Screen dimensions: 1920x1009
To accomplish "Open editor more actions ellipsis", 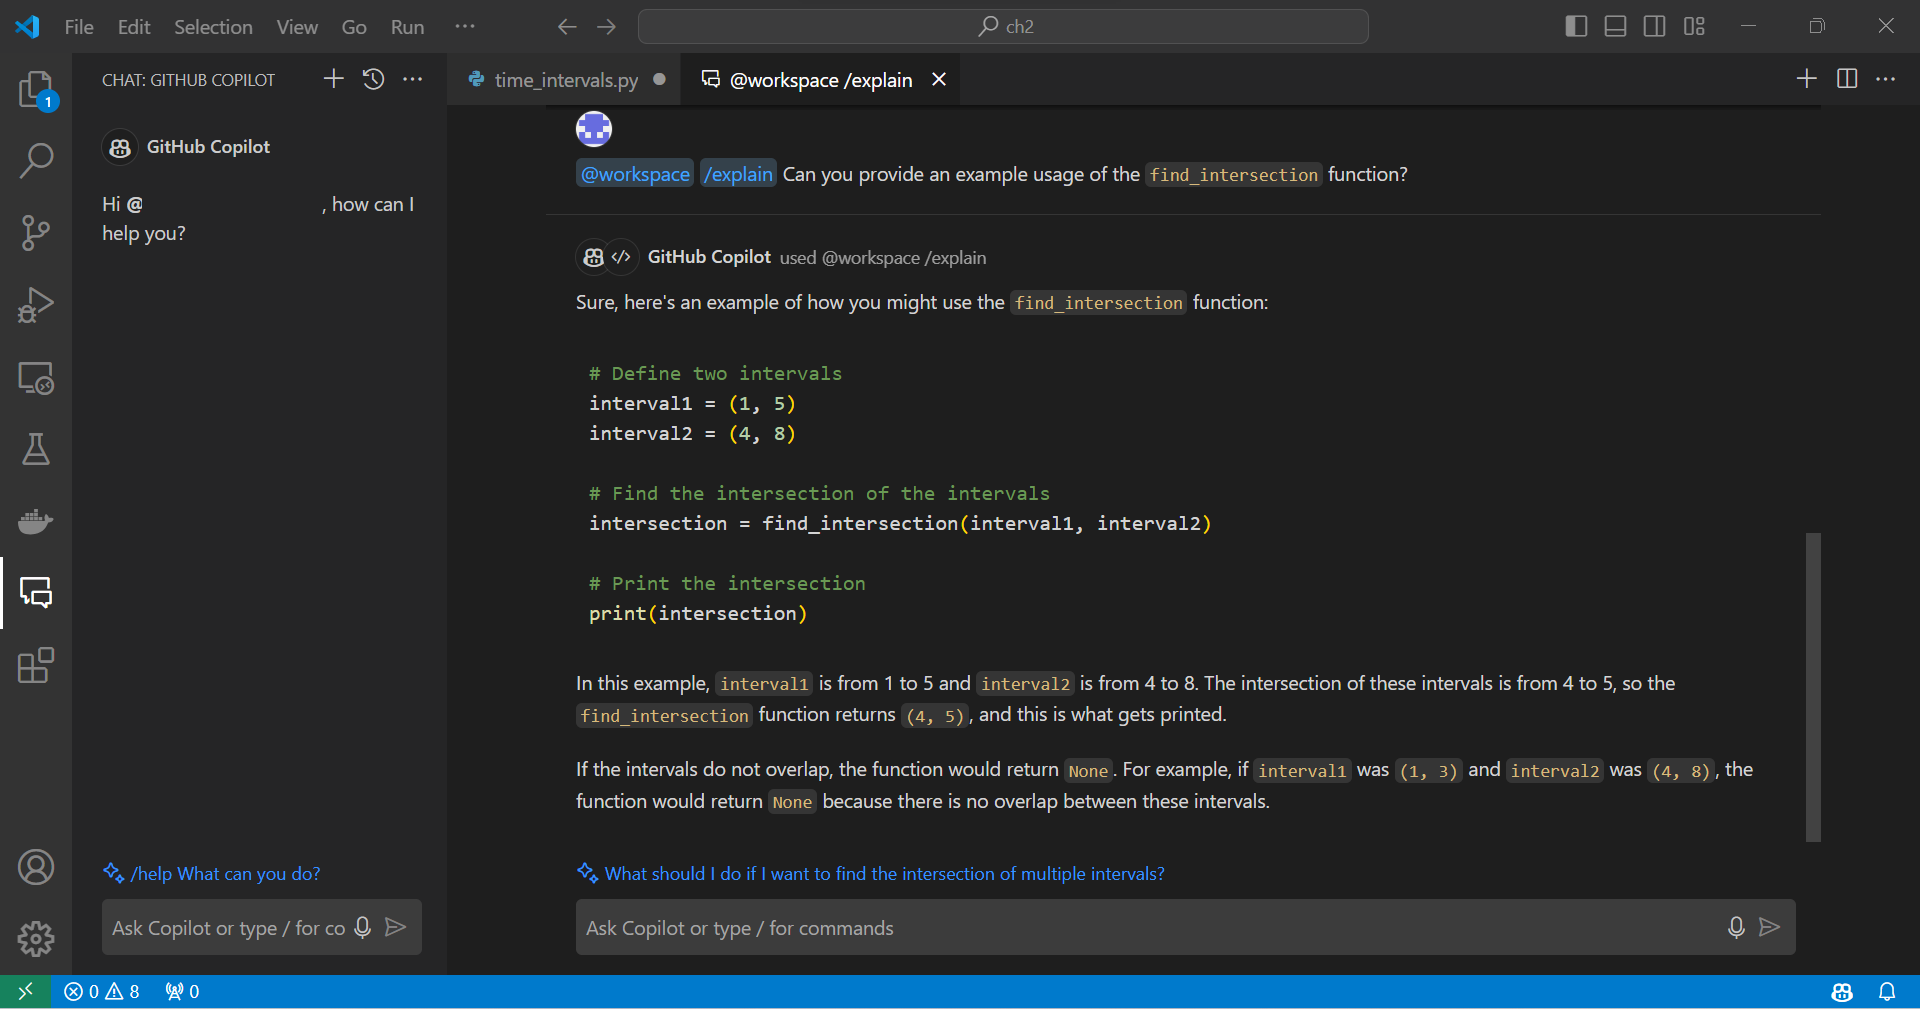I will coord(1886,79).
